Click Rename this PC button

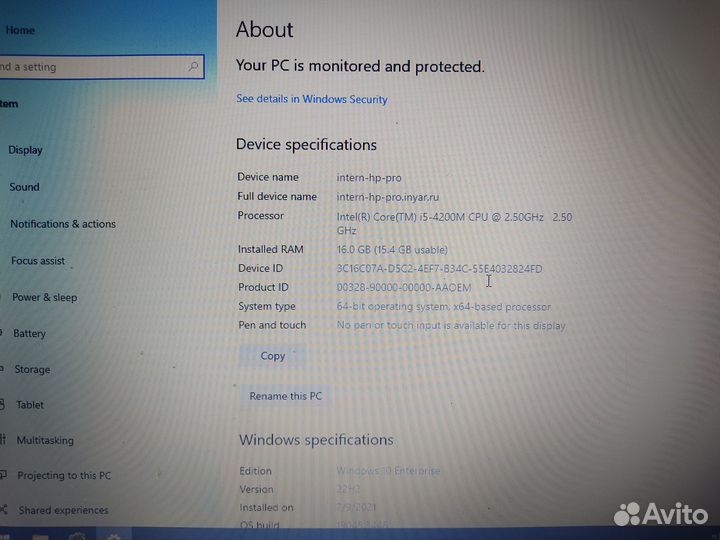point(285,396)
